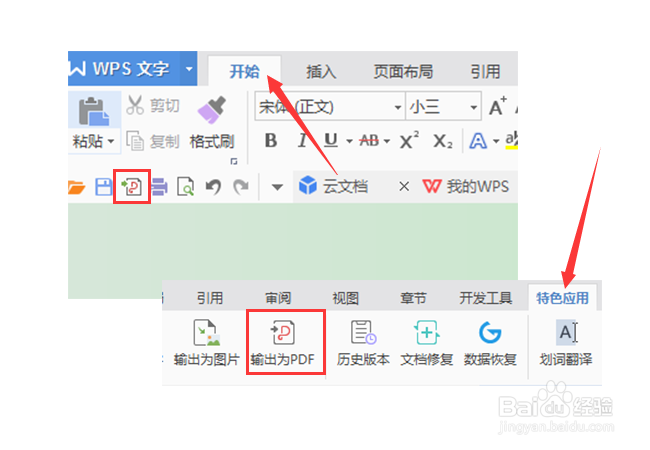The height and width of the screenshot is (450, 650).
Task: Apply subscript X₂ formatting
Action: pyautogui.click(x=443, y=141)
